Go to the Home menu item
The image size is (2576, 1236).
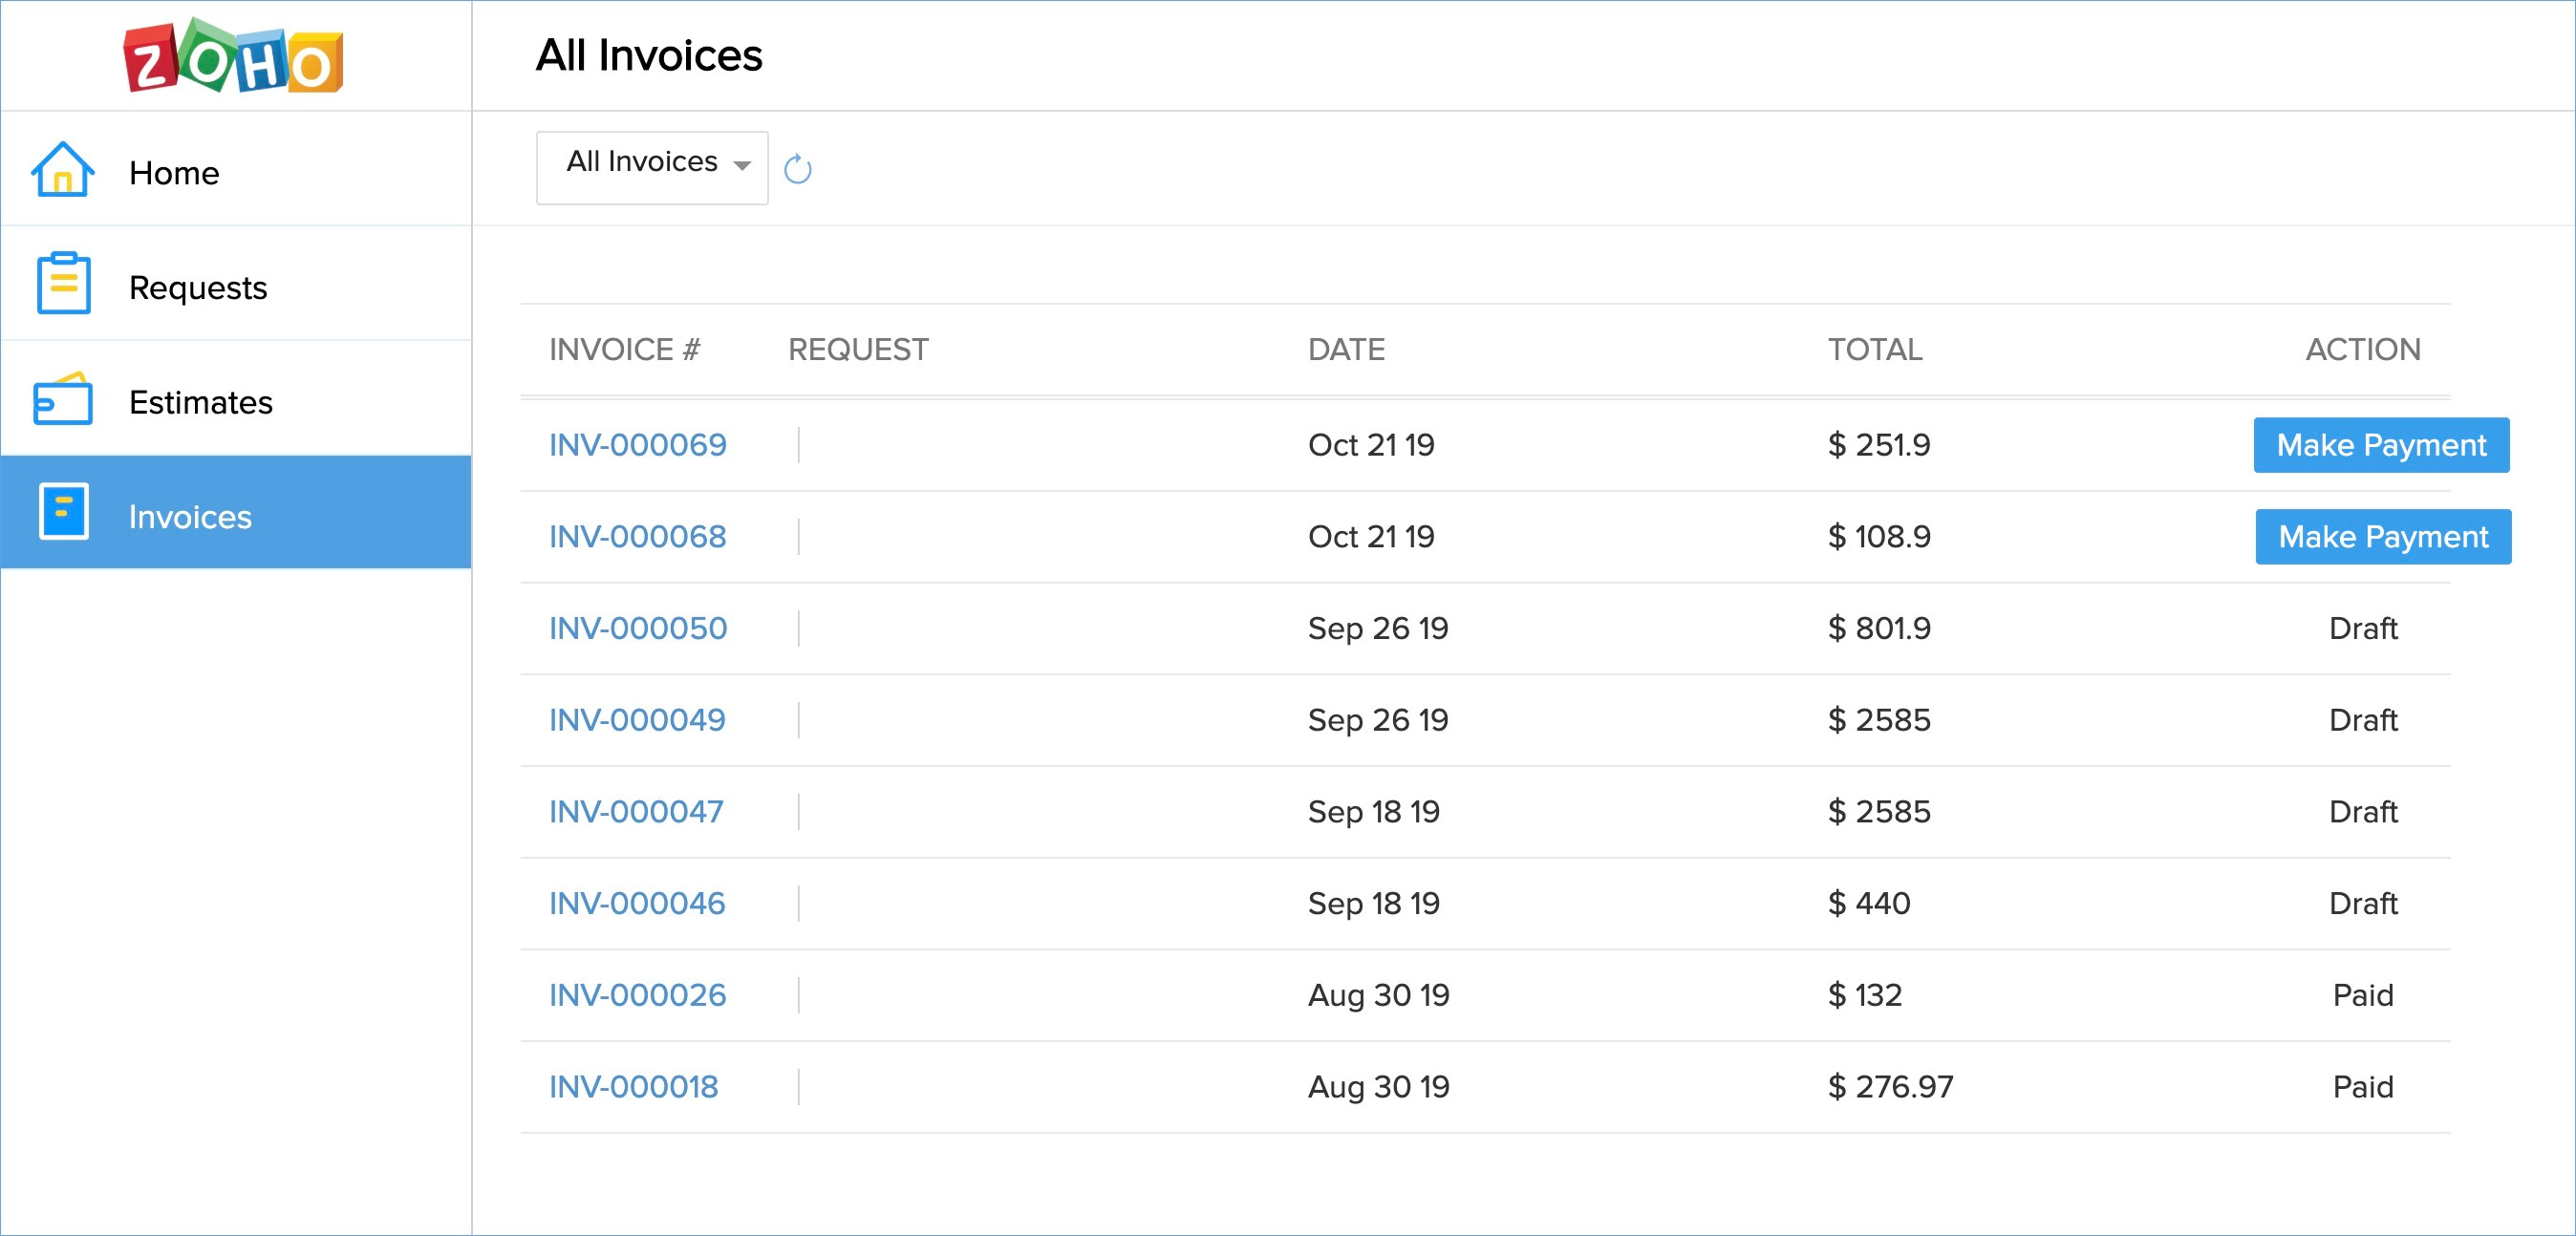click(x=174, y=173)
